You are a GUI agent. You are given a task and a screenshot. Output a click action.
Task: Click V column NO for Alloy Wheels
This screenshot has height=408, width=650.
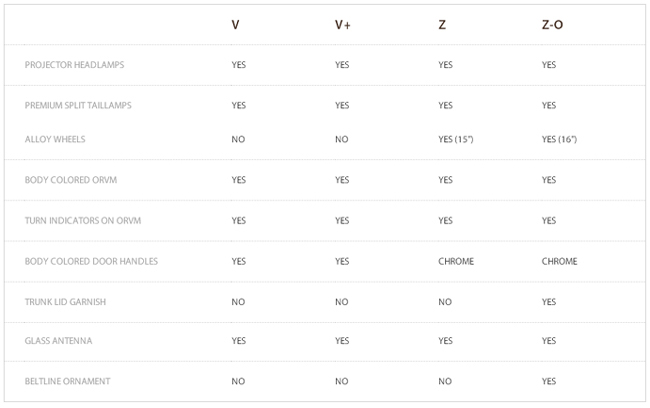(x=238, y=139)
